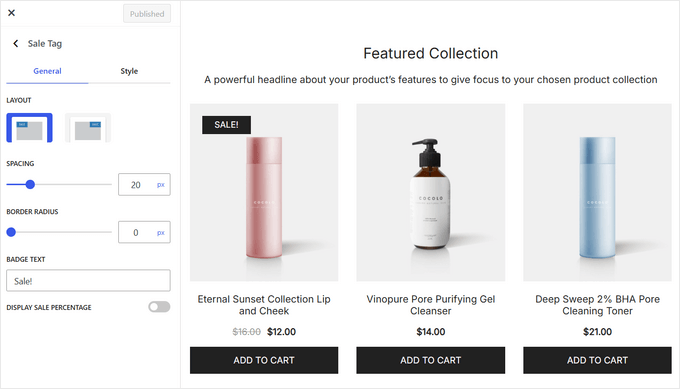Click the px unit in the Spacing field
The height and width of the screenshot is (389, 680).
(161, 185)
